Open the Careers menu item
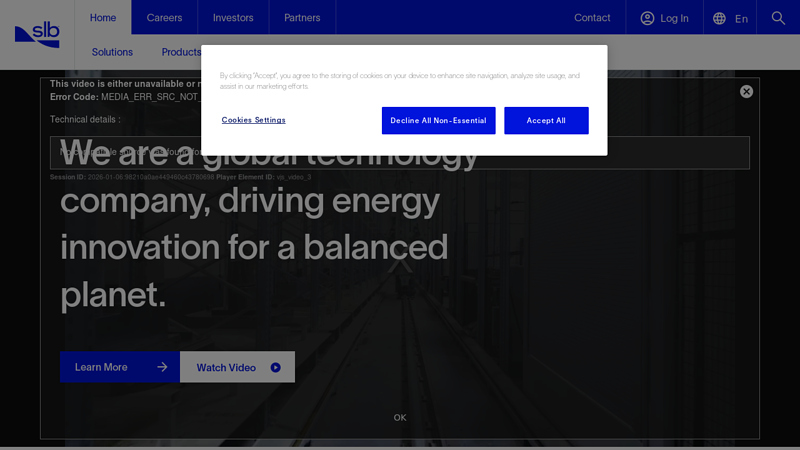The image size is (800, 450). point(164,17)
